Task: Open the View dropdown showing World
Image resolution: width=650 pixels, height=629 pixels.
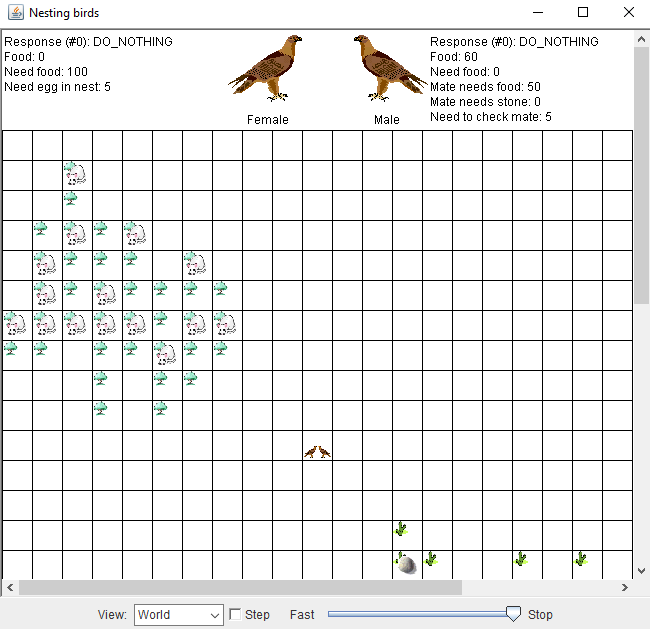Action: pos(179,615)
